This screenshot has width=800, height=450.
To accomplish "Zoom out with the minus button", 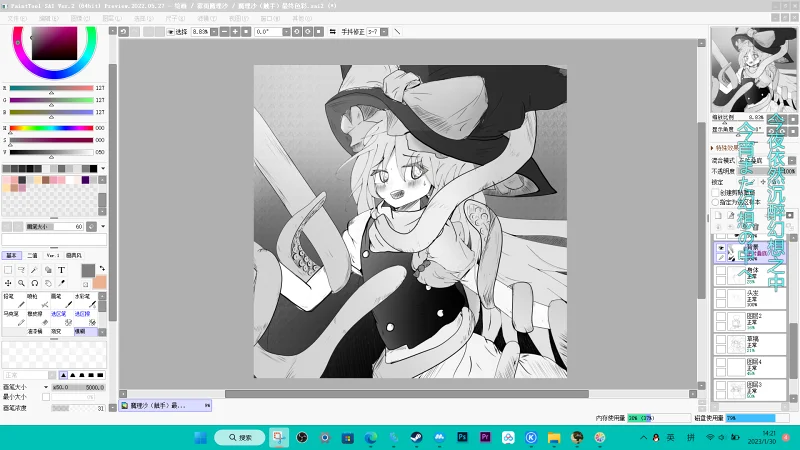I will point(224,32).
